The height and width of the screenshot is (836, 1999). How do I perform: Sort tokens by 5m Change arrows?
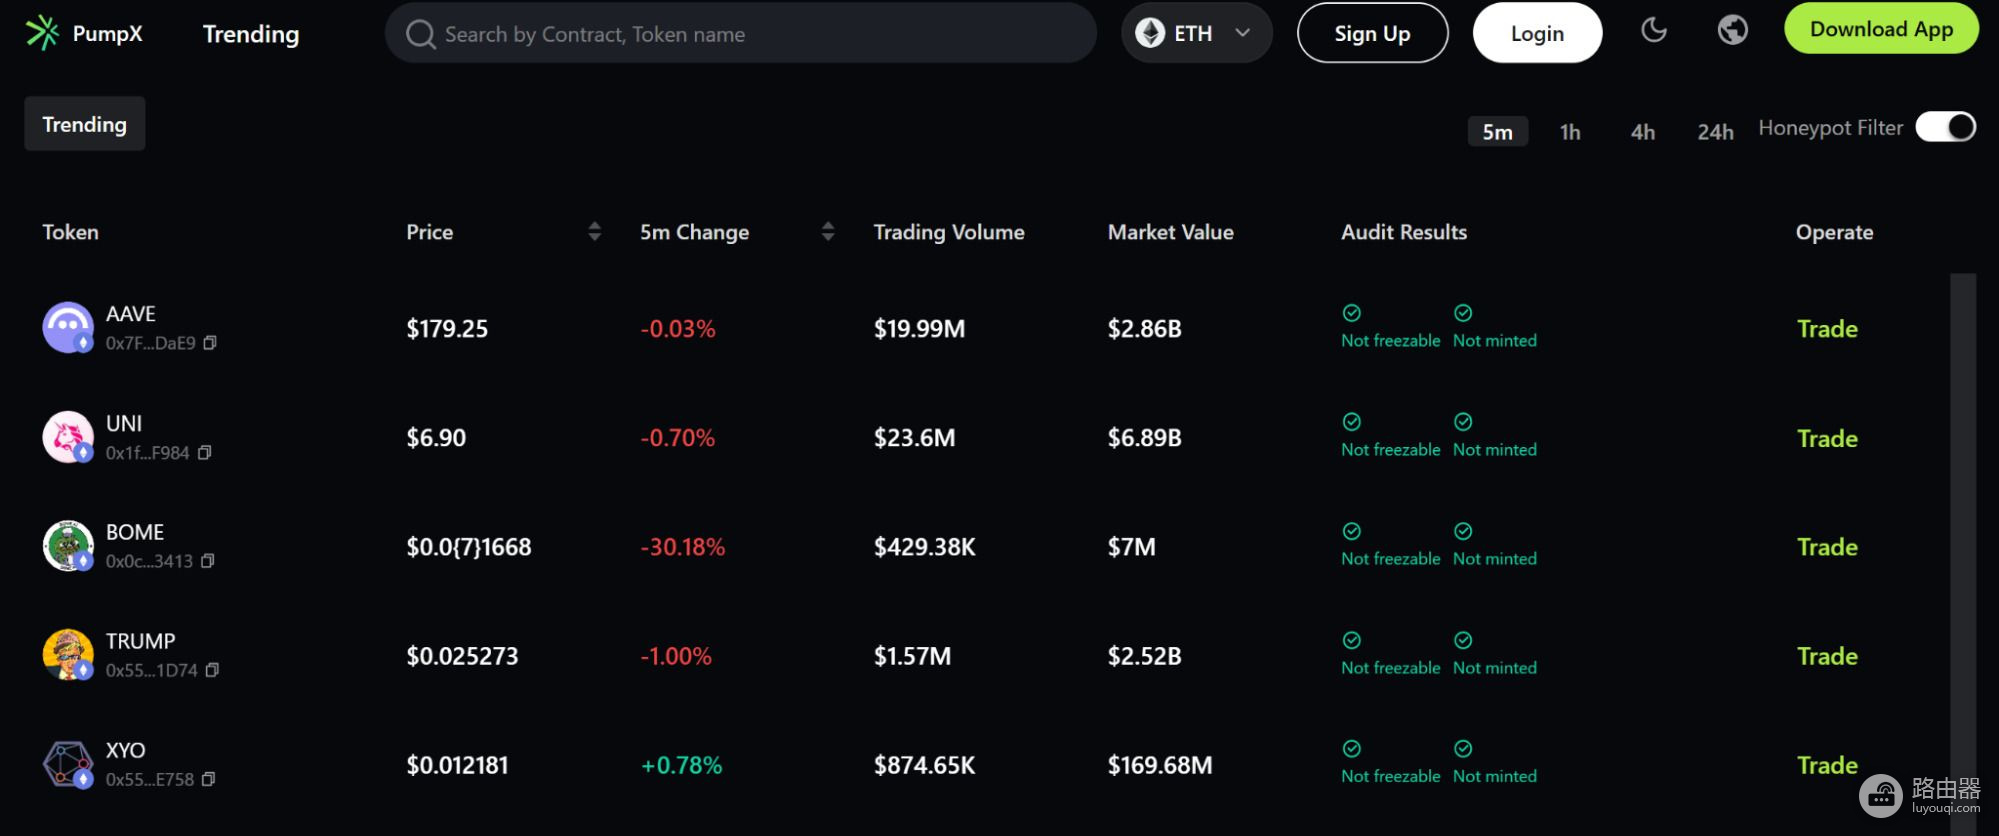click(828, 232)
